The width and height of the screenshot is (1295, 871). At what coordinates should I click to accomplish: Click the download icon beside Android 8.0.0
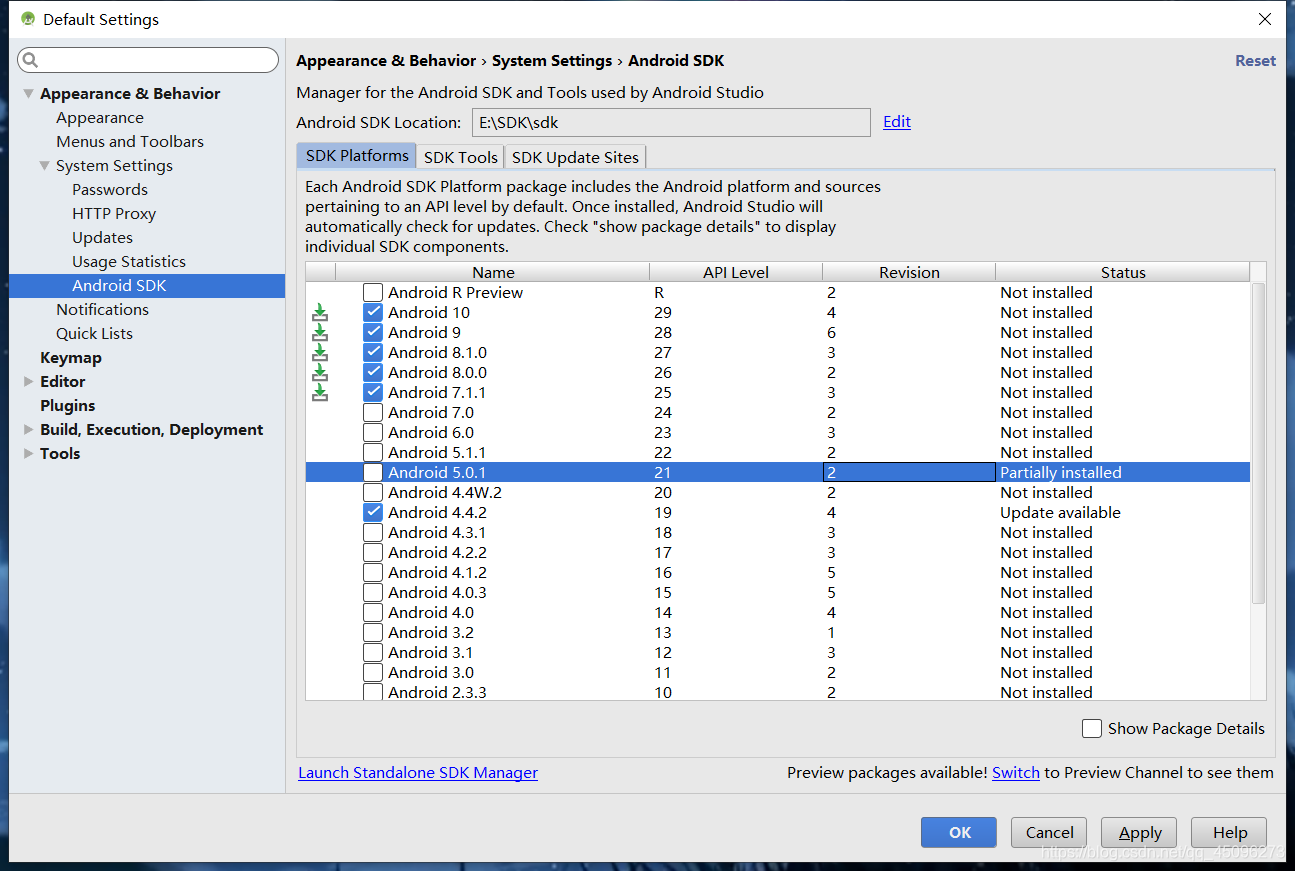click(x=320, y=372)
